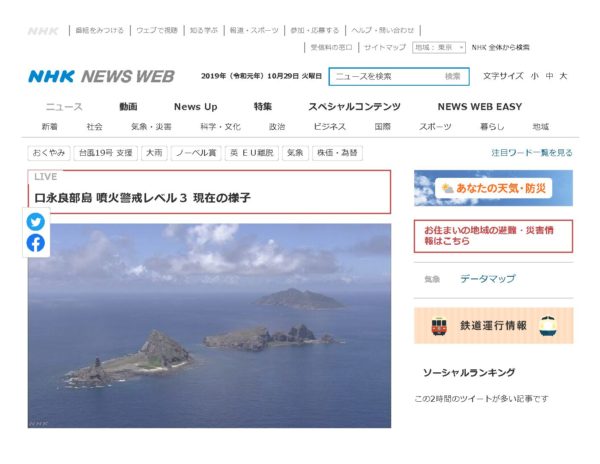600x464 pixels.
Task: Open 参加・応募する top link
Action: (315, 30)
